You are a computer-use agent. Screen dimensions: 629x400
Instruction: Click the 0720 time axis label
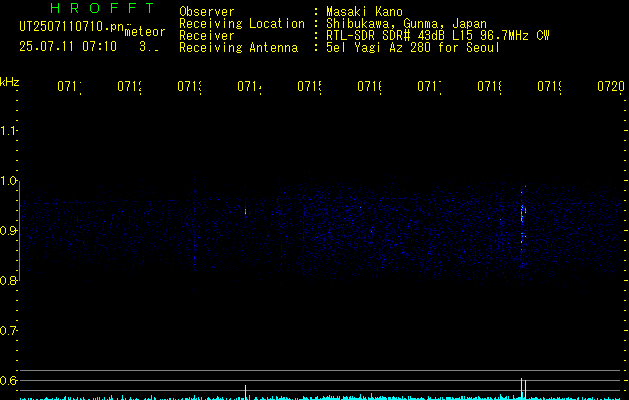click(611, 86)
